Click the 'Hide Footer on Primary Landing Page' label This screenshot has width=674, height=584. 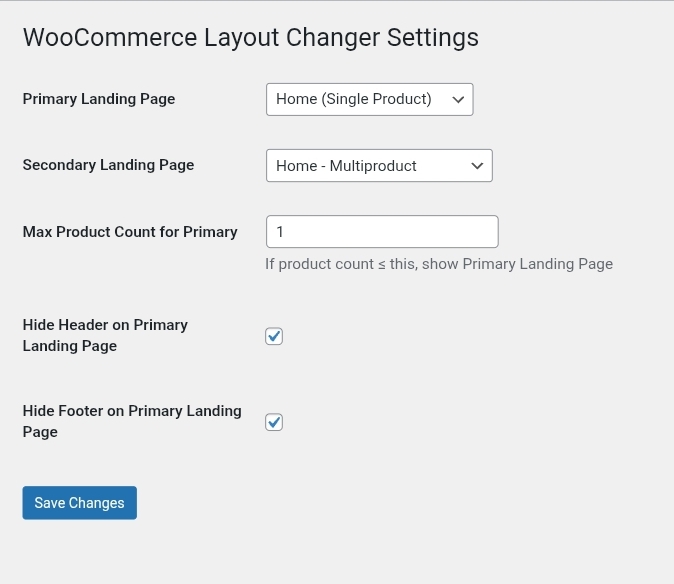pos(132,421)
